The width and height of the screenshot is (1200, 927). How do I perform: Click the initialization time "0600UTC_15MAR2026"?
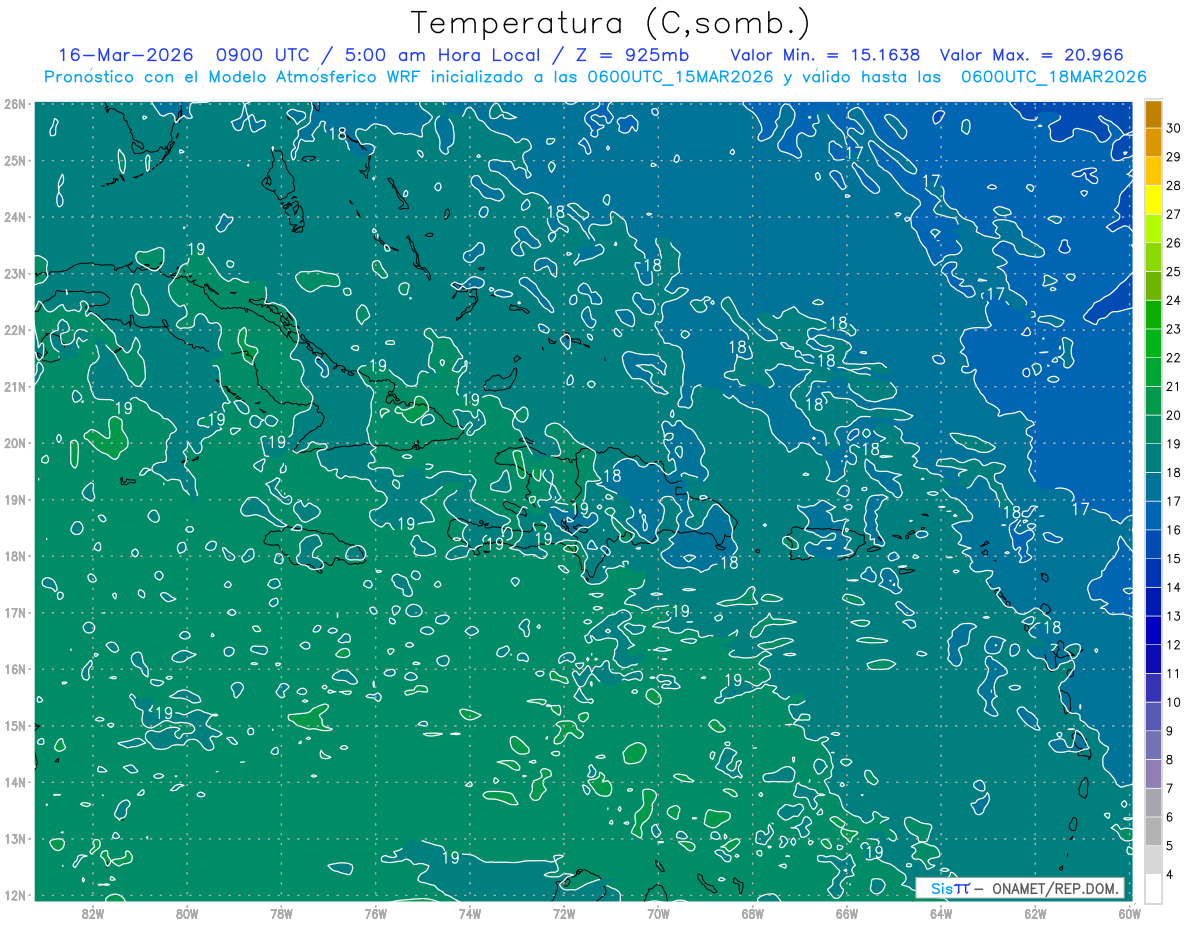[x=680, y=77]
